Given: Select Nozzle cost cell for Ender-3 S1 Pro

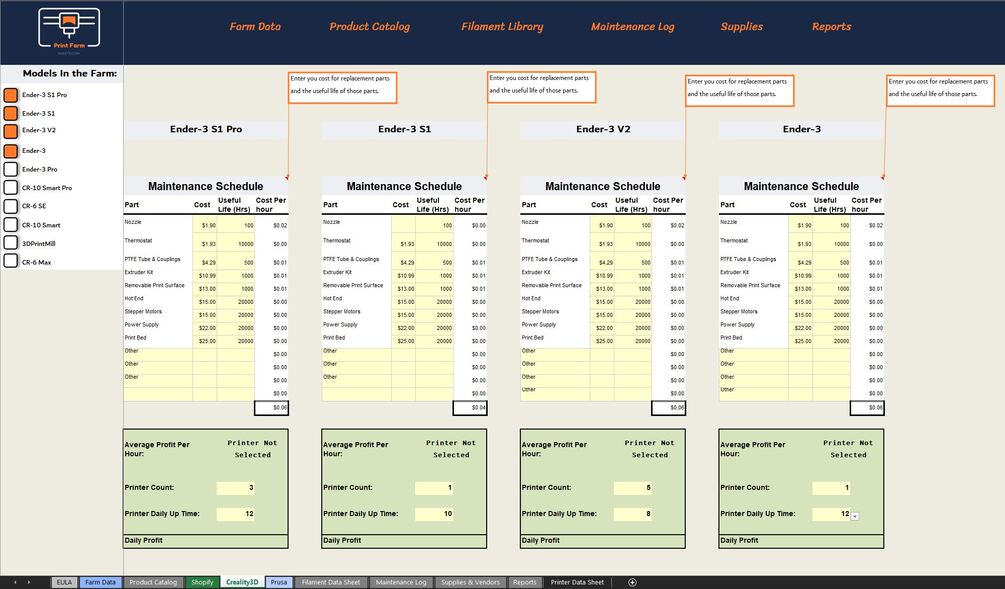Looking at the screenshot, I should point(205,224).
